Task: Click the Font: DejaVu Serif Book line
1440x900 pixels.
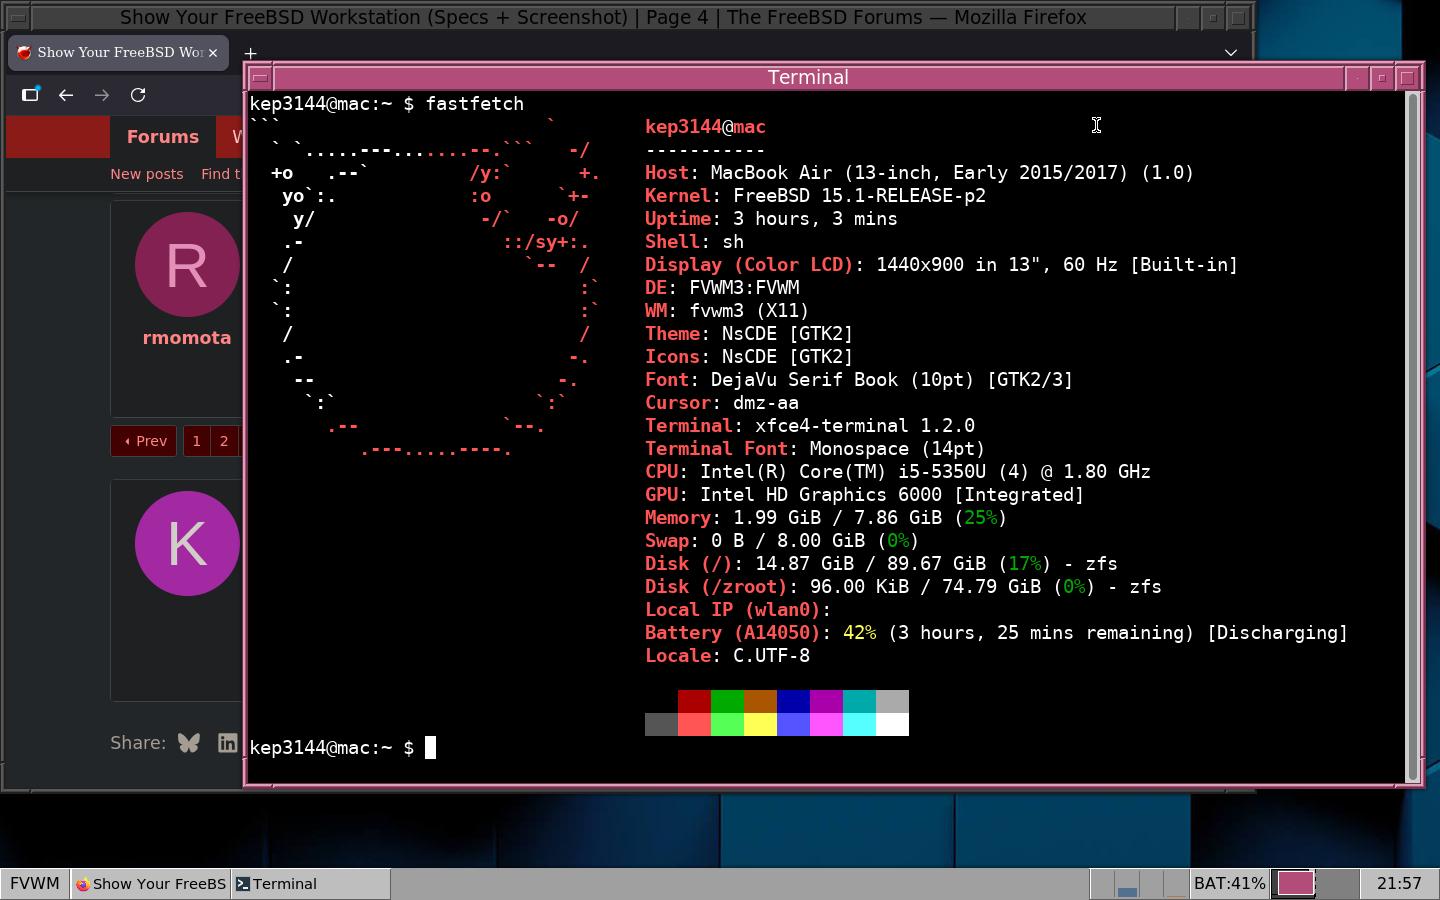Action: pos(859,380)
